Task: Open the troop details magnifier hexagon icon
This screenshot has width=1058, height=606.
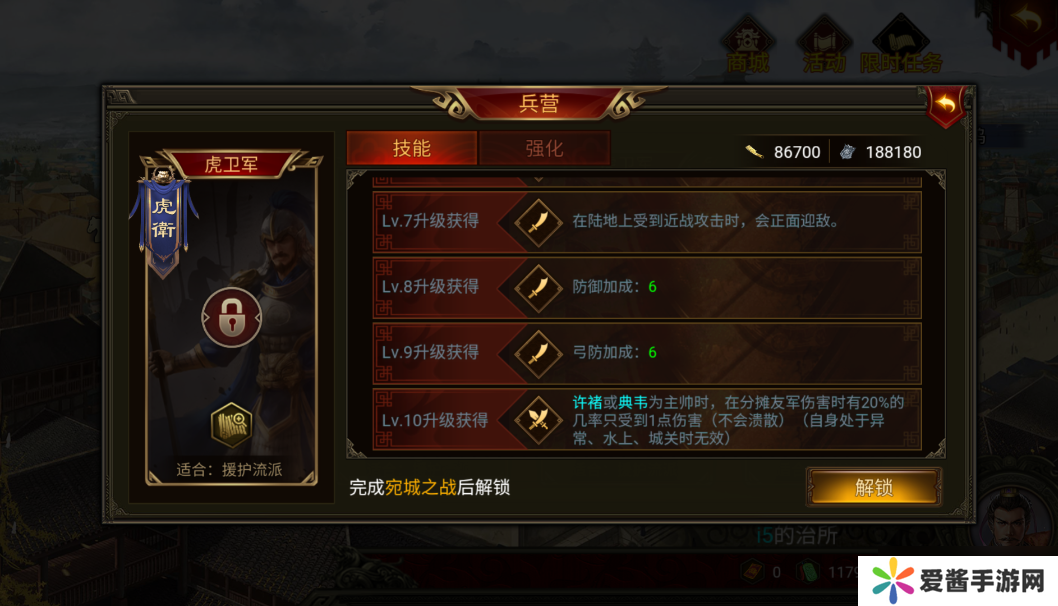Action: click(x=231, y=425)
